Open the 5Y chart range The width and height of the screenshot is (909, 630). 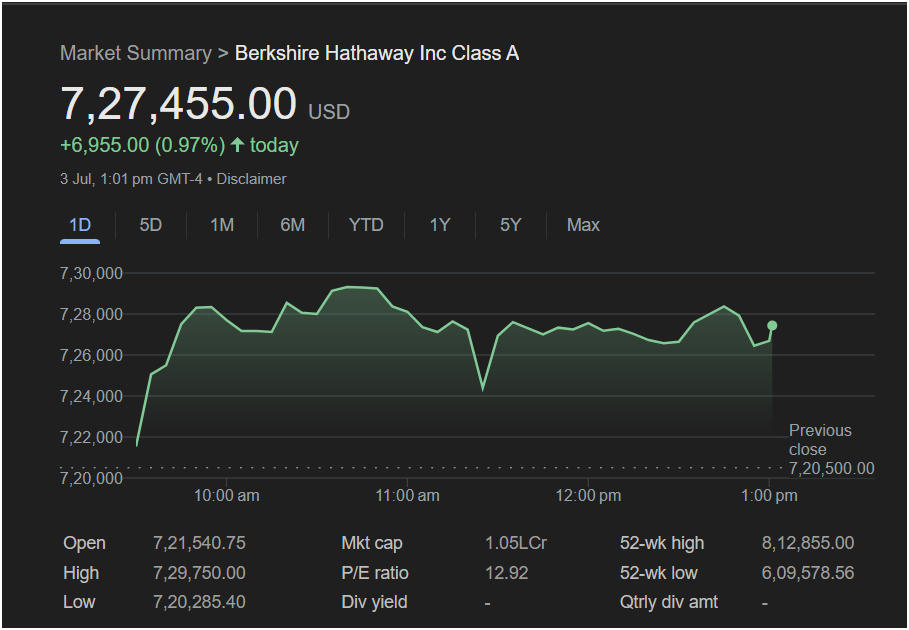[511, 225]
